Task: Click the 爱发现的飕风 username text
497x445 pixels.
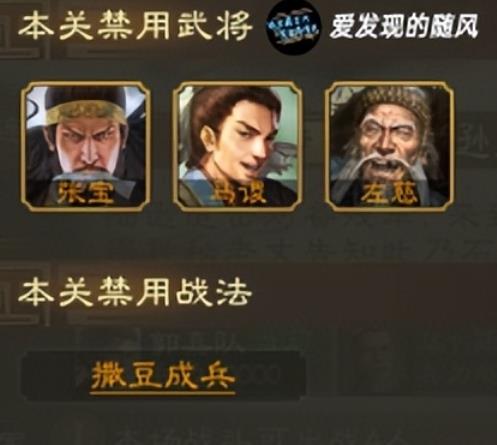Action: pyautogui.click(x=404, y=26)
